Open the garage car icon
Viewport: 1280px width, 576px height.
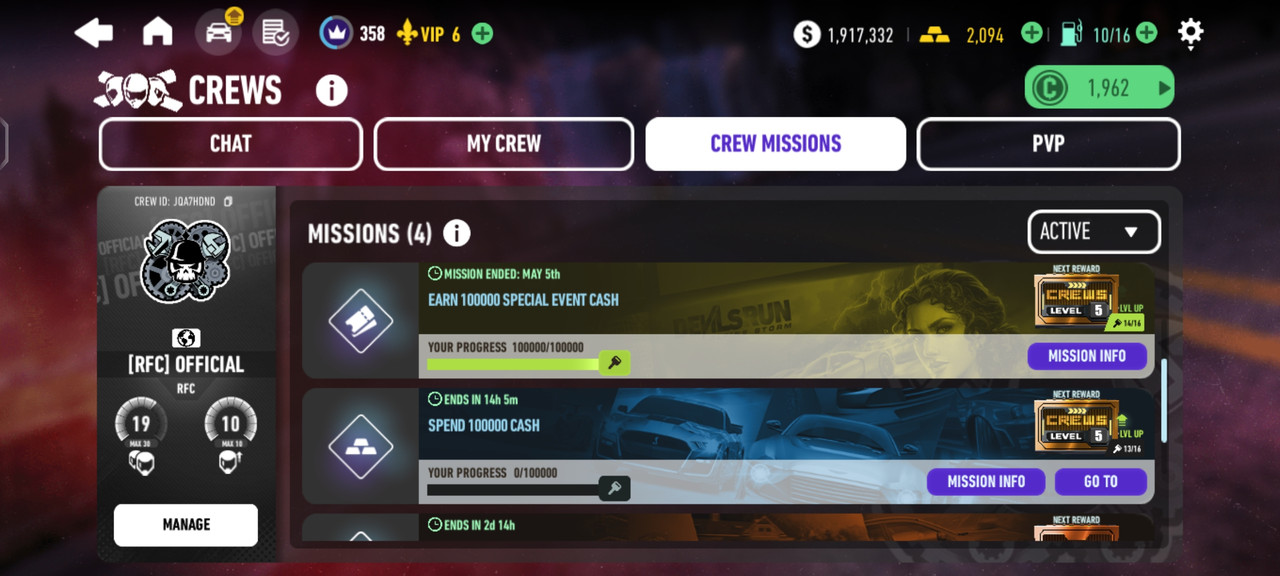[x=218, y=32]
